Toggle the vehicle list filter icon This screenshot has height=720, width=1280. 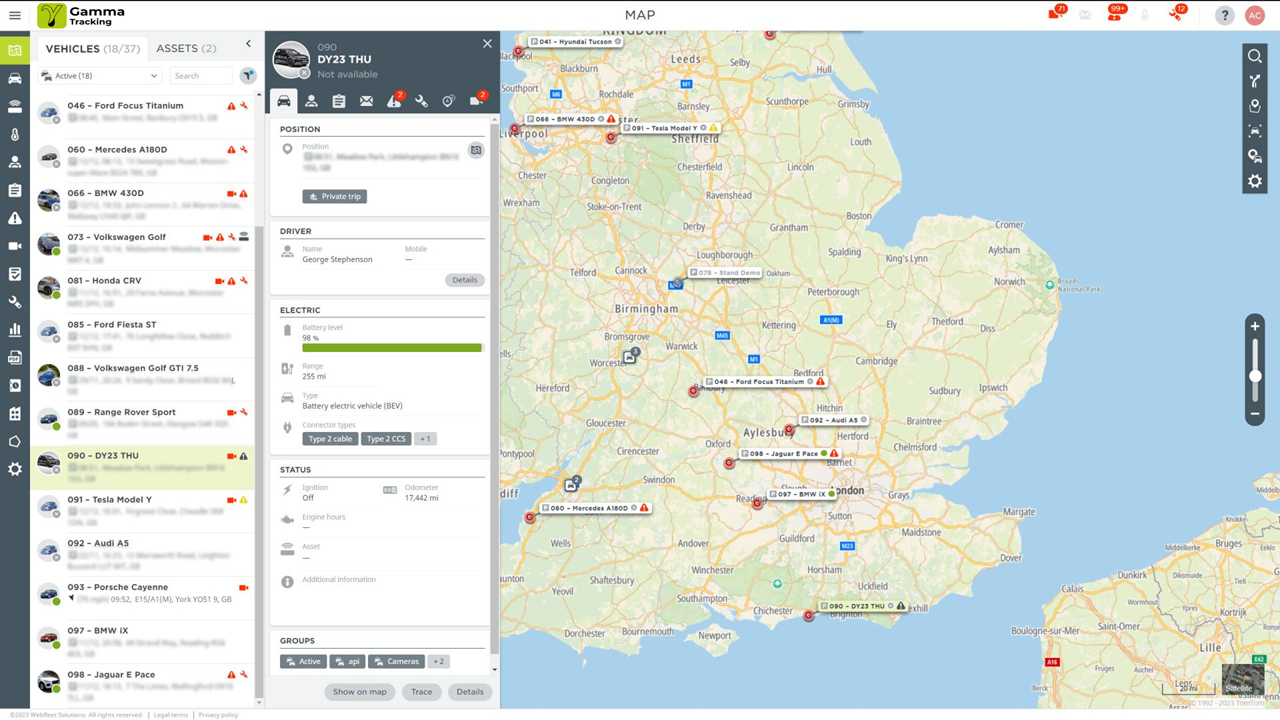tap(248, 76)
